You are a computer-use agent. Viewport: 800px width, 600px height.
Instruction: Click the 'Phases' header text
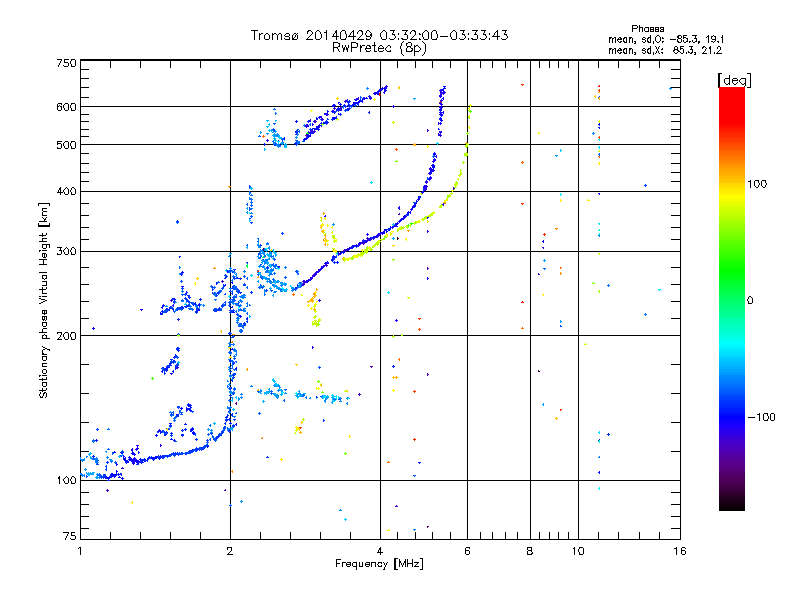click(647, 29)
